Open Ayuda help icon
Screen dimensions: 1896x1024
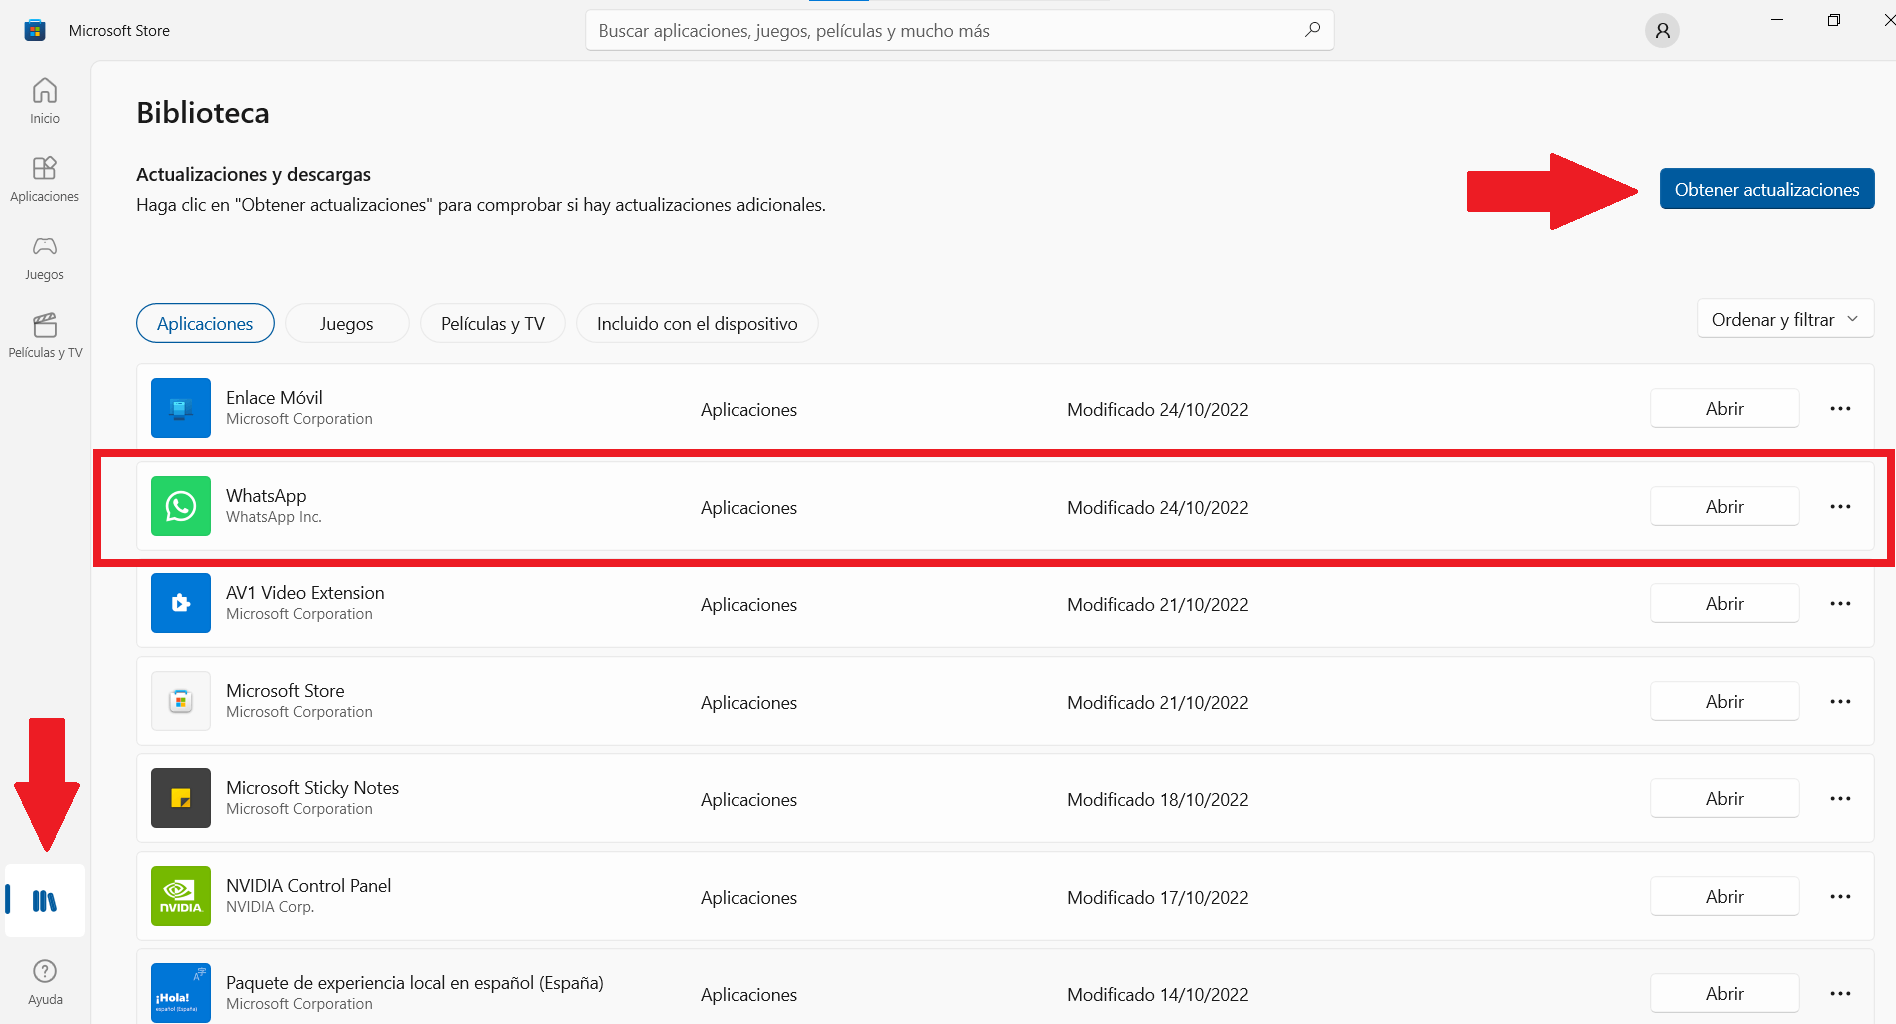click(45, 981)
